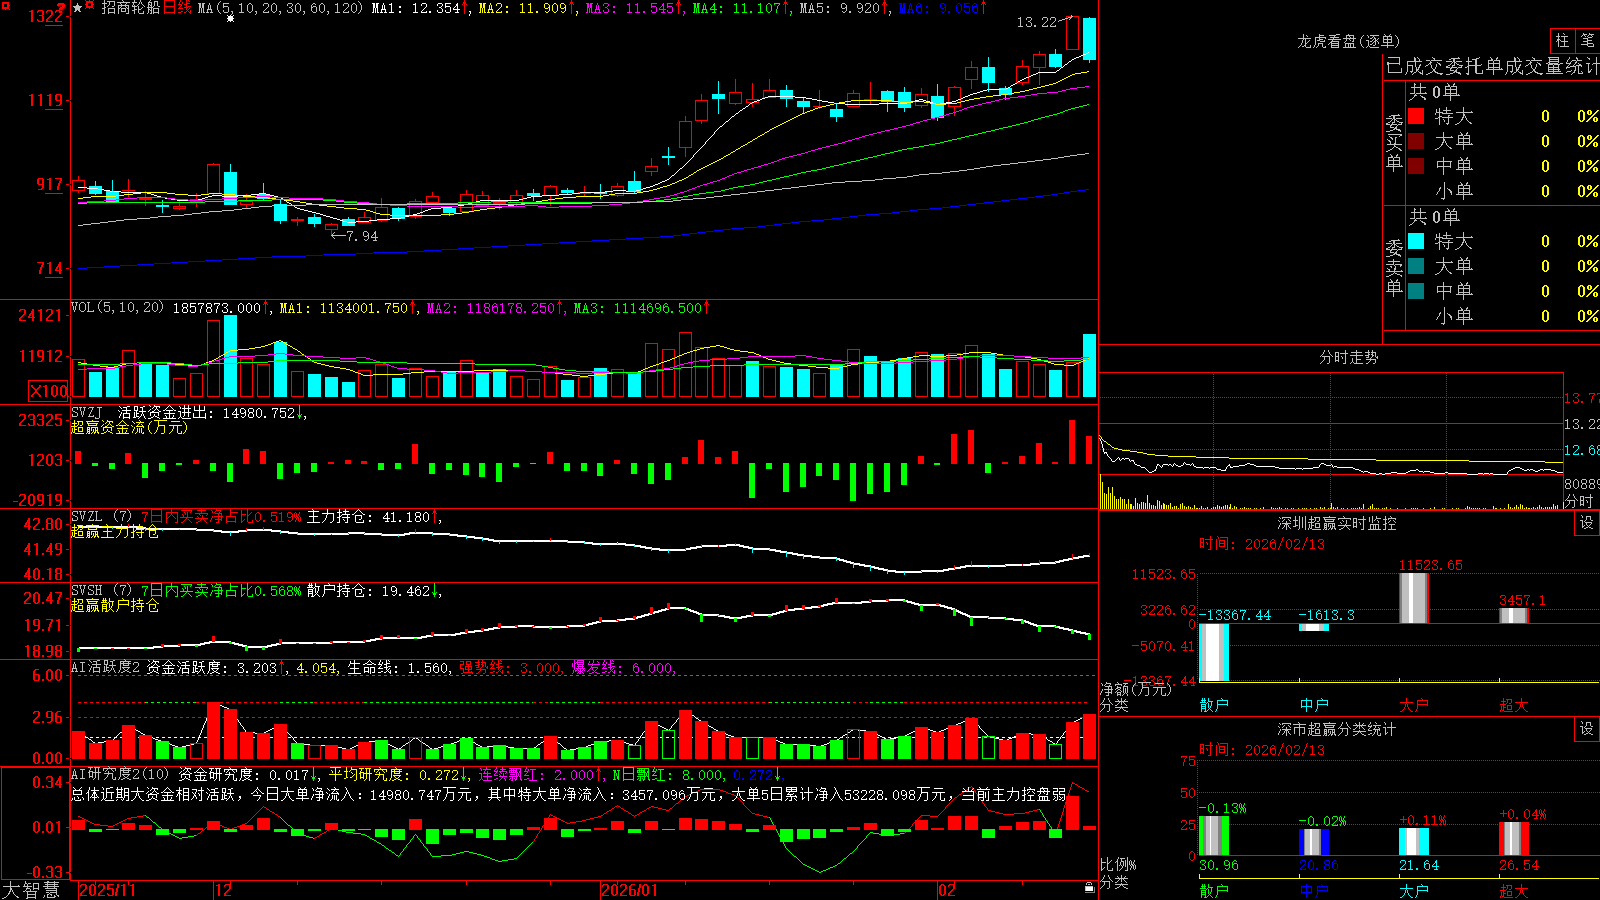This screenshot has height=900, width=1600.
Task: Click the 2026/01 date marker on the timeline
Action: coord(630,890)
